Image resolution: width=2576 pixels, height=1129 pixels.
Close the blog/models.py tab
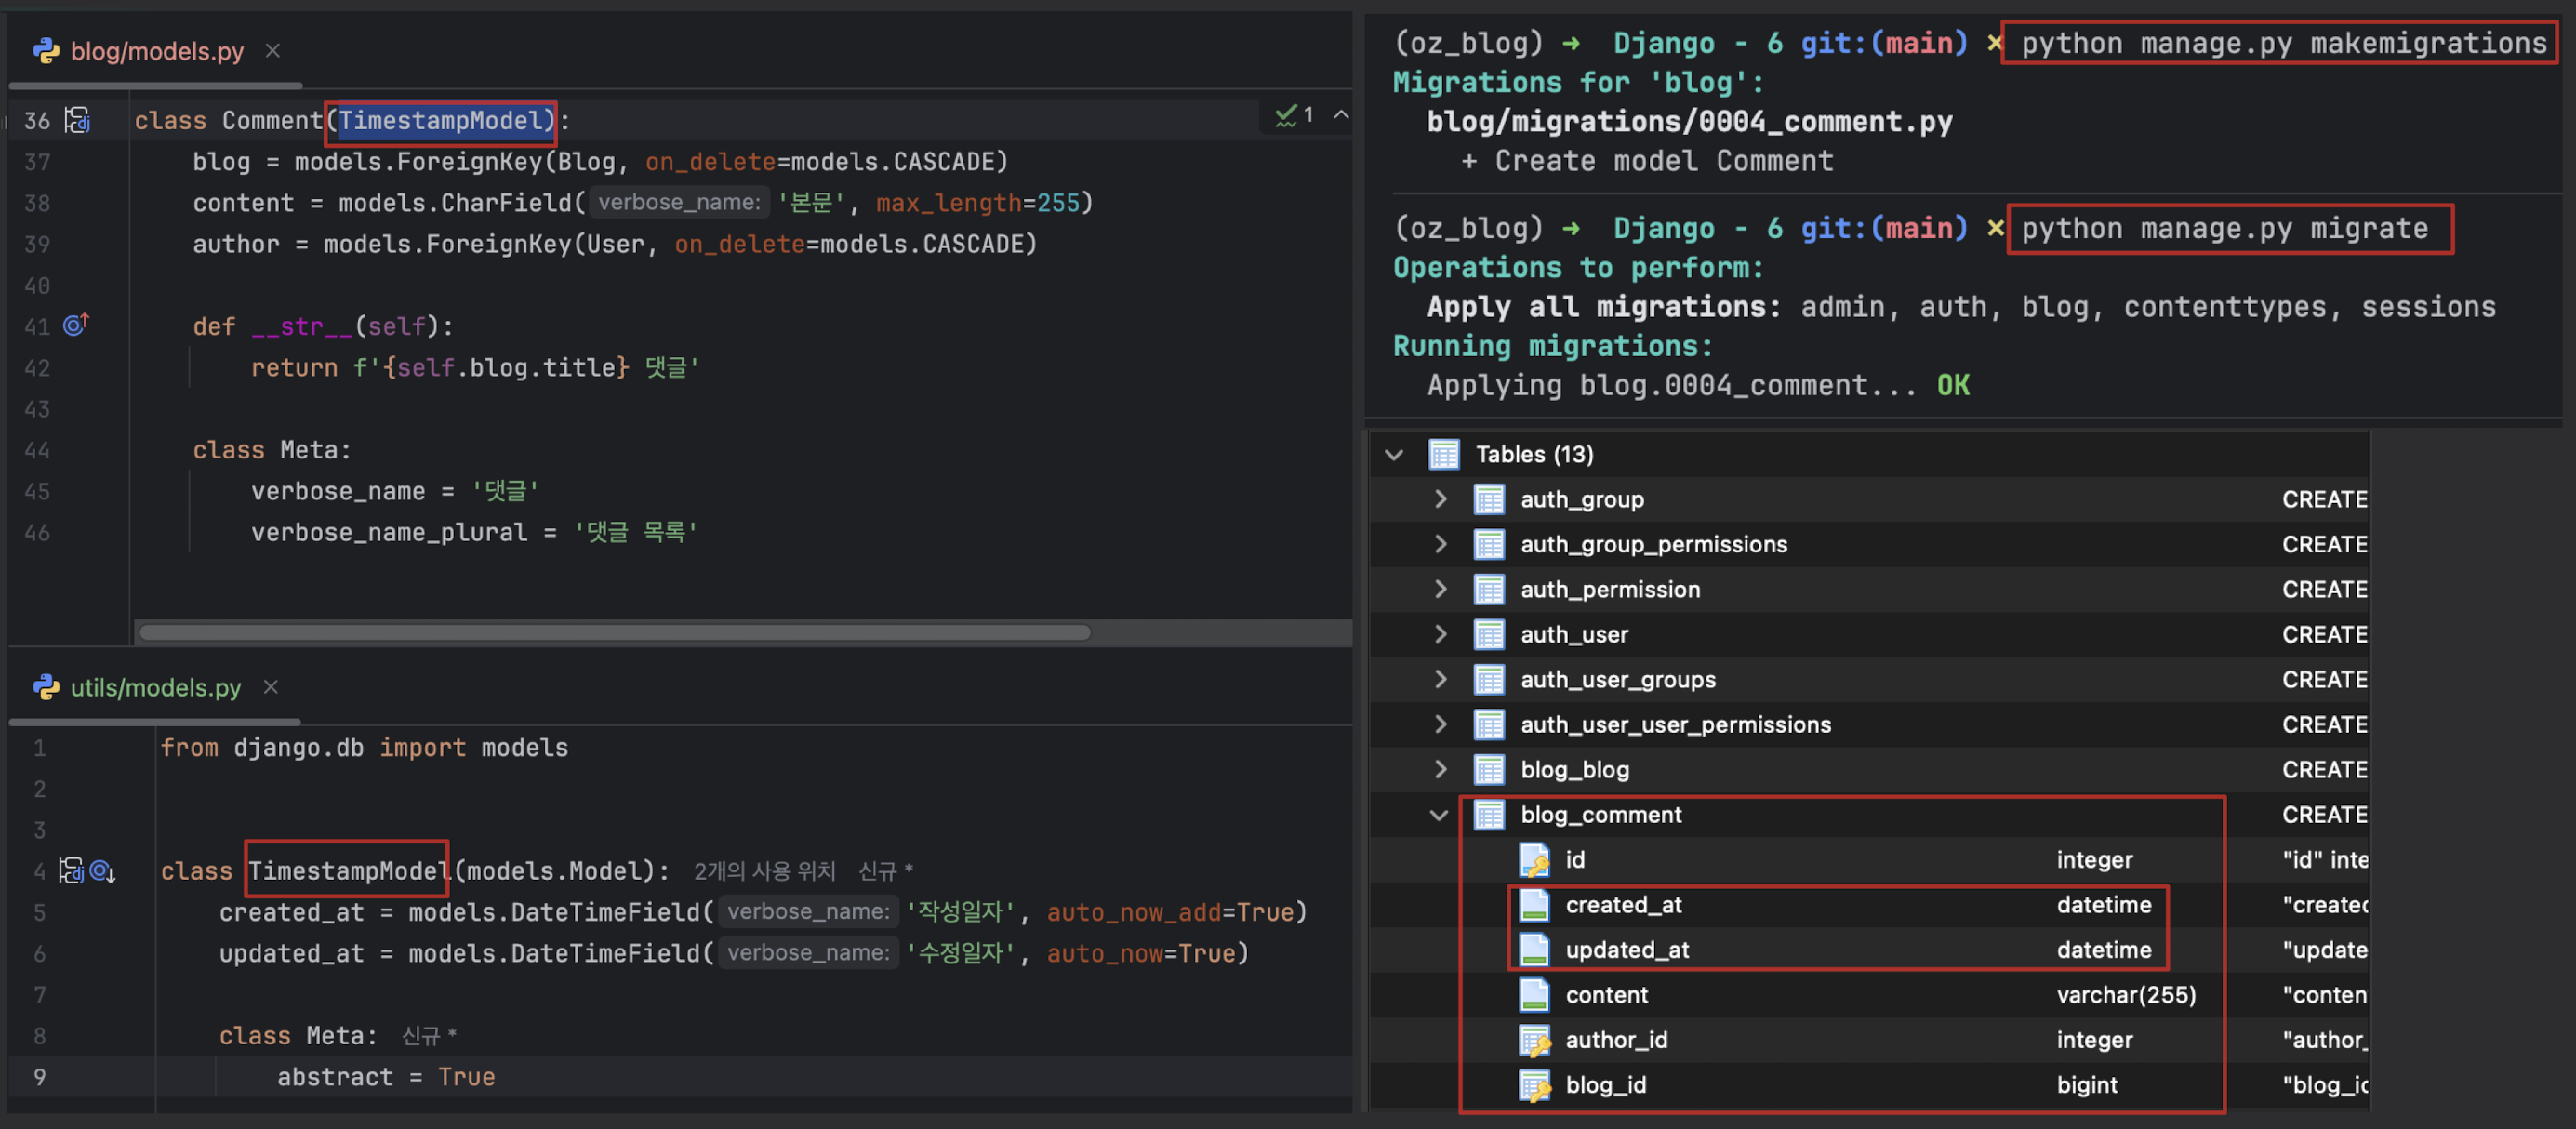(272, 50)
